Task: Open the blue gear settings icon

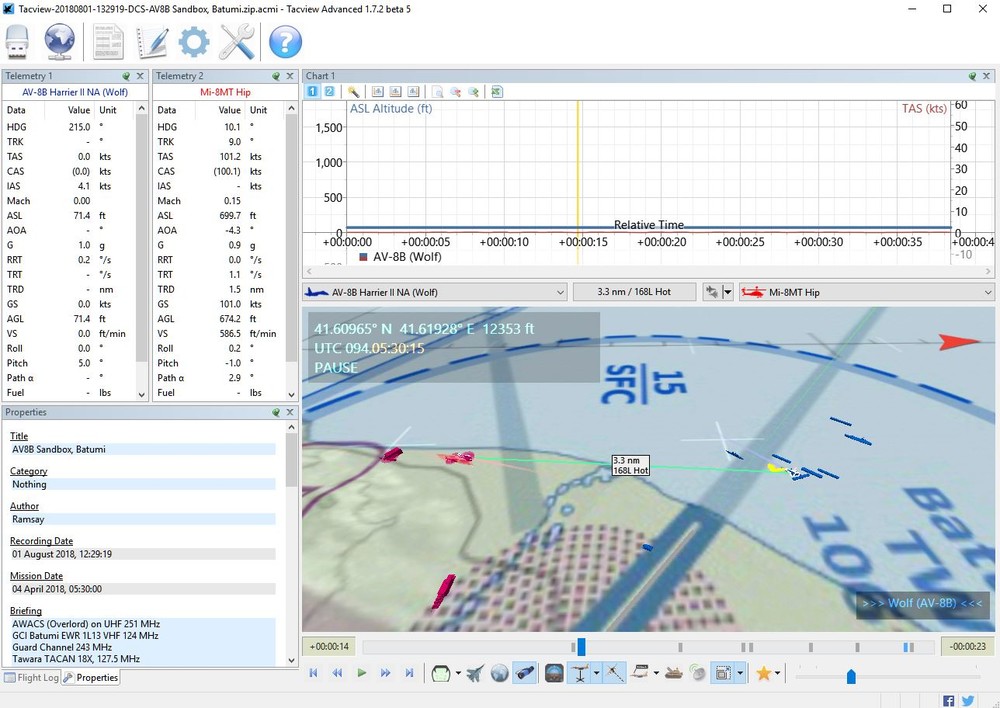Action: click(194, 42)
